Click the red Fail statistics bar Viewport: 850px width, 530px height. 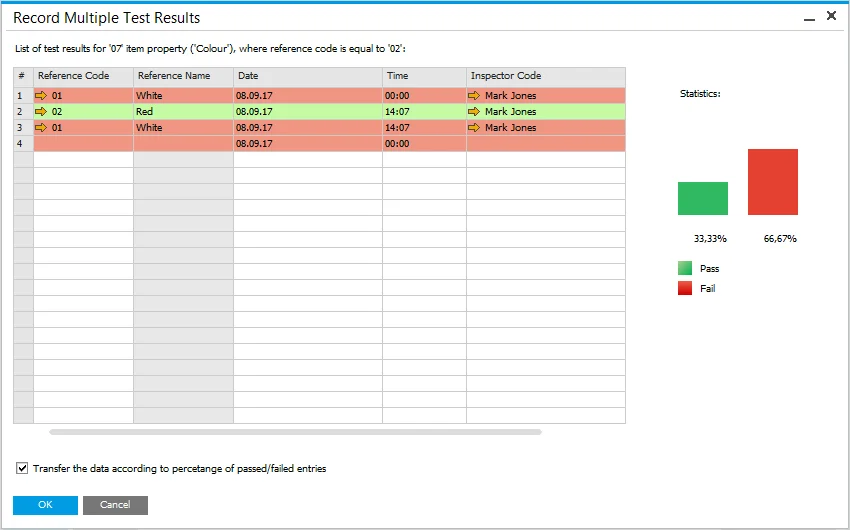tap(772, 182)
